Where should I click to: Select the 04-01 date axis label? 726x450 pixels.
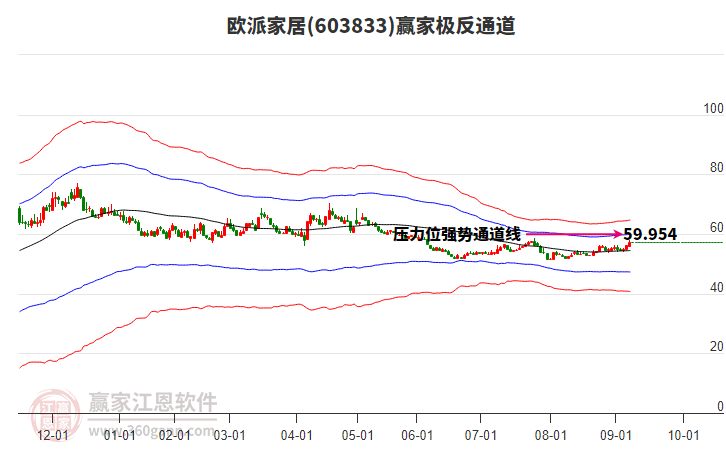pyautogui.click(x=296, y=435)
